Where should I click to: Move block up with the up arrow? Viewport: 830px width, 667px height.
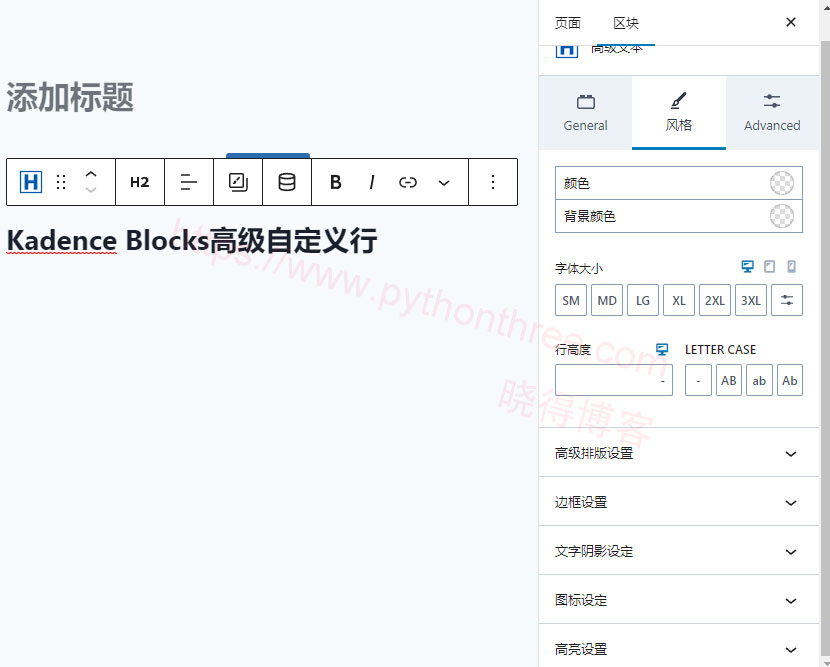pos(91,174)
